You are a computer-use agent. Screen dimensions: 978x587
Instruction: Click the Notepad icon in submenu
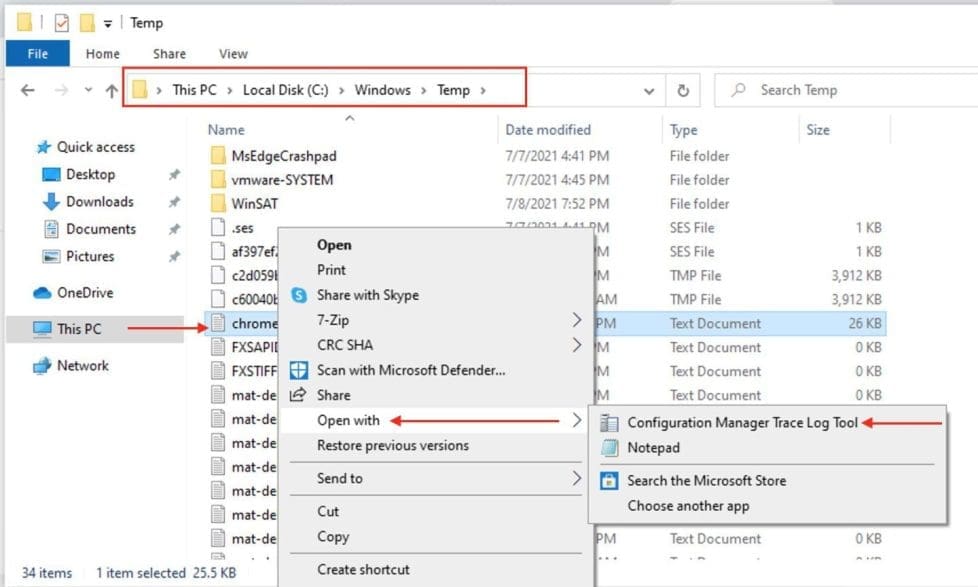(608, 448)
